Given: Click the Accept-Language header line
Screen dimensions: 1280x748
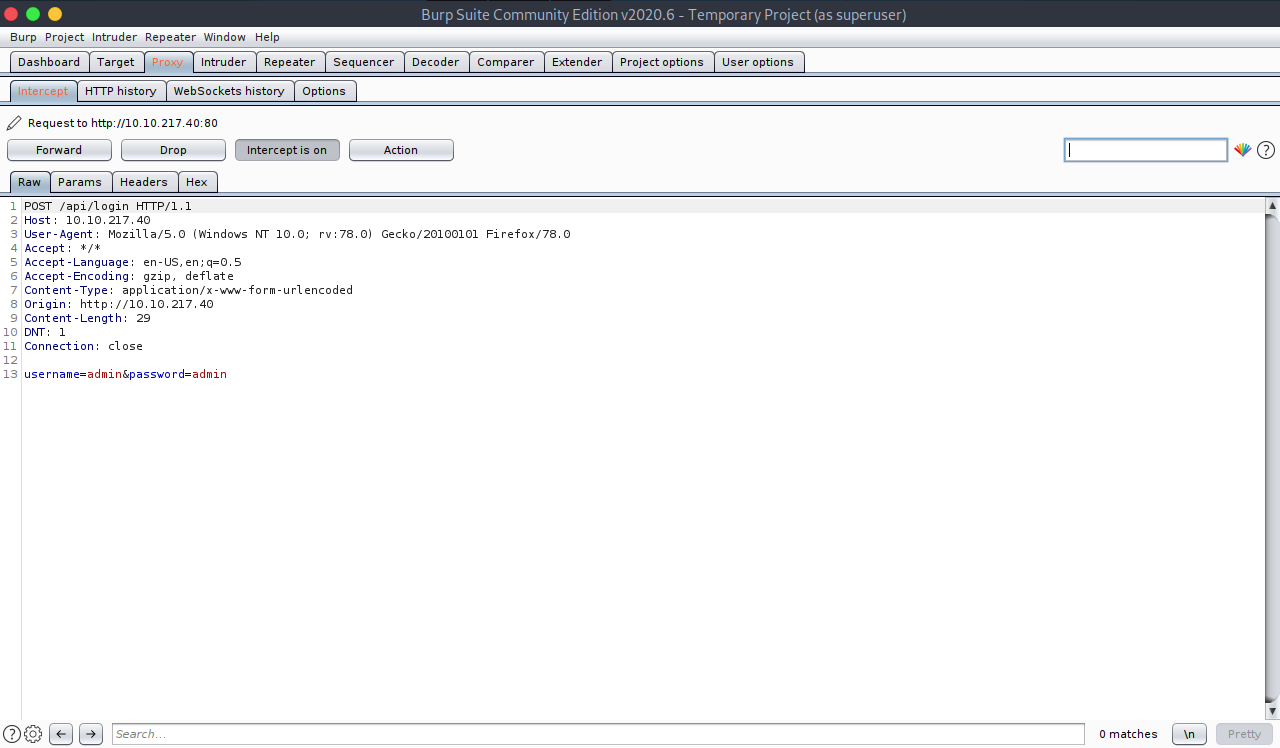Looking at the screenshot, I should [133, 262].
